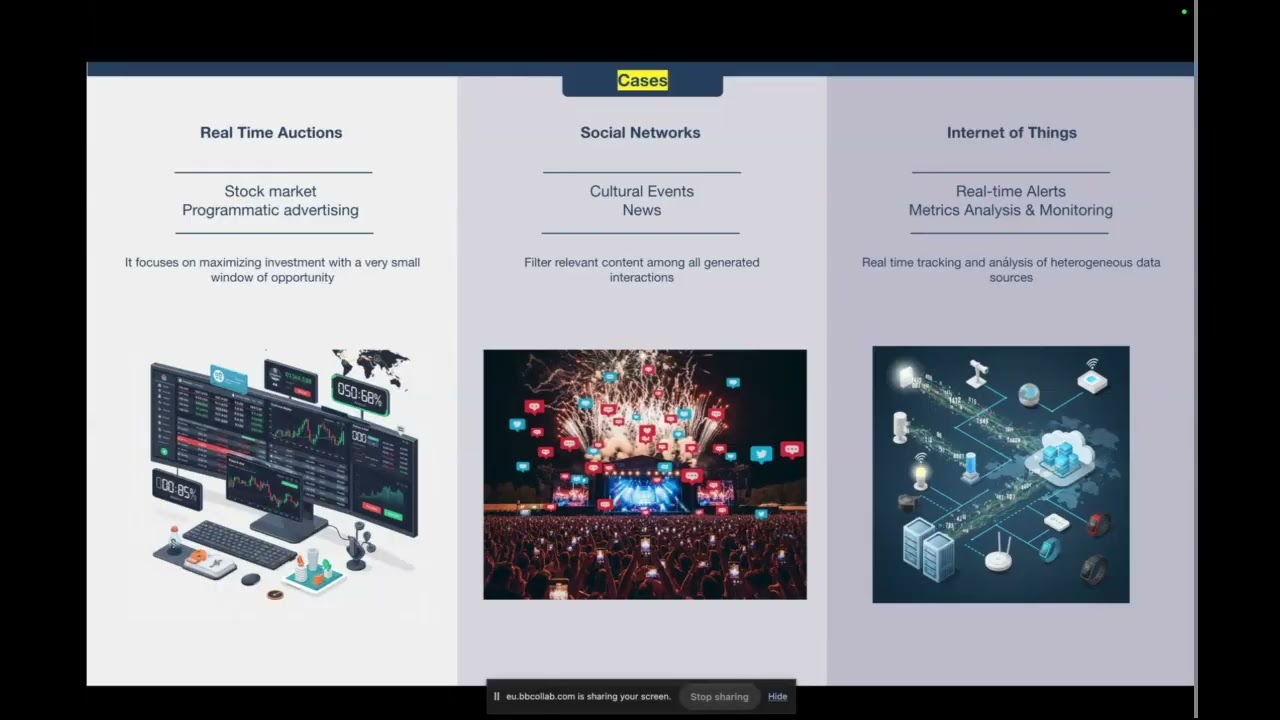
Task: Hide the screen sharing notification bar
Action: pyautogui.click(x=777, y=697)
